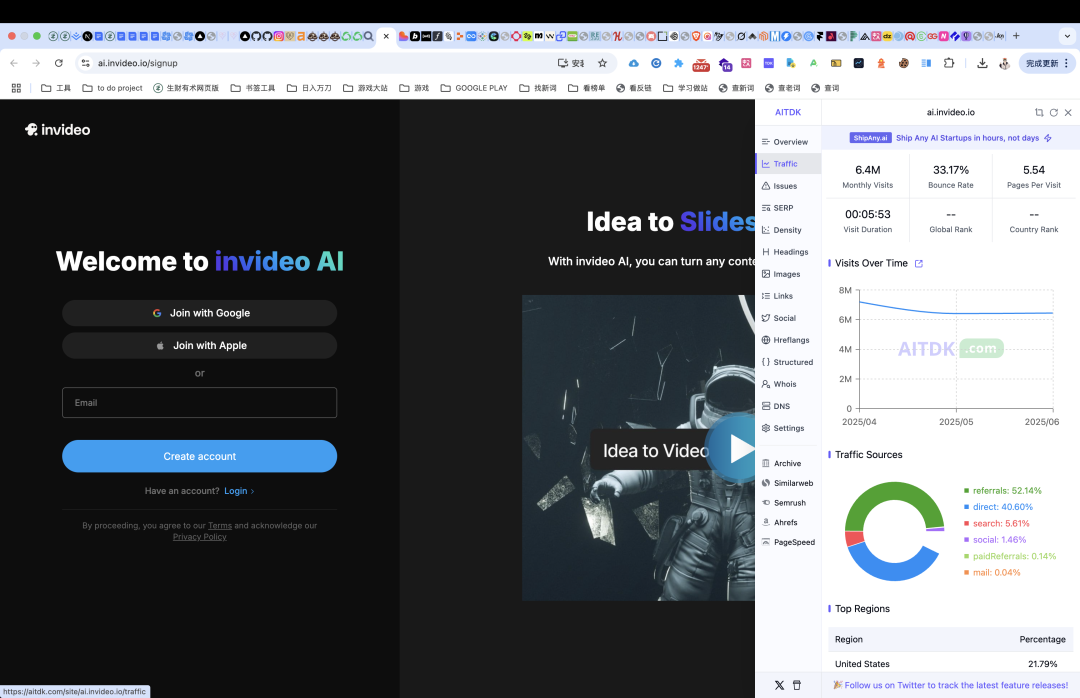Follow us on Twitter link

pos(951,685)
